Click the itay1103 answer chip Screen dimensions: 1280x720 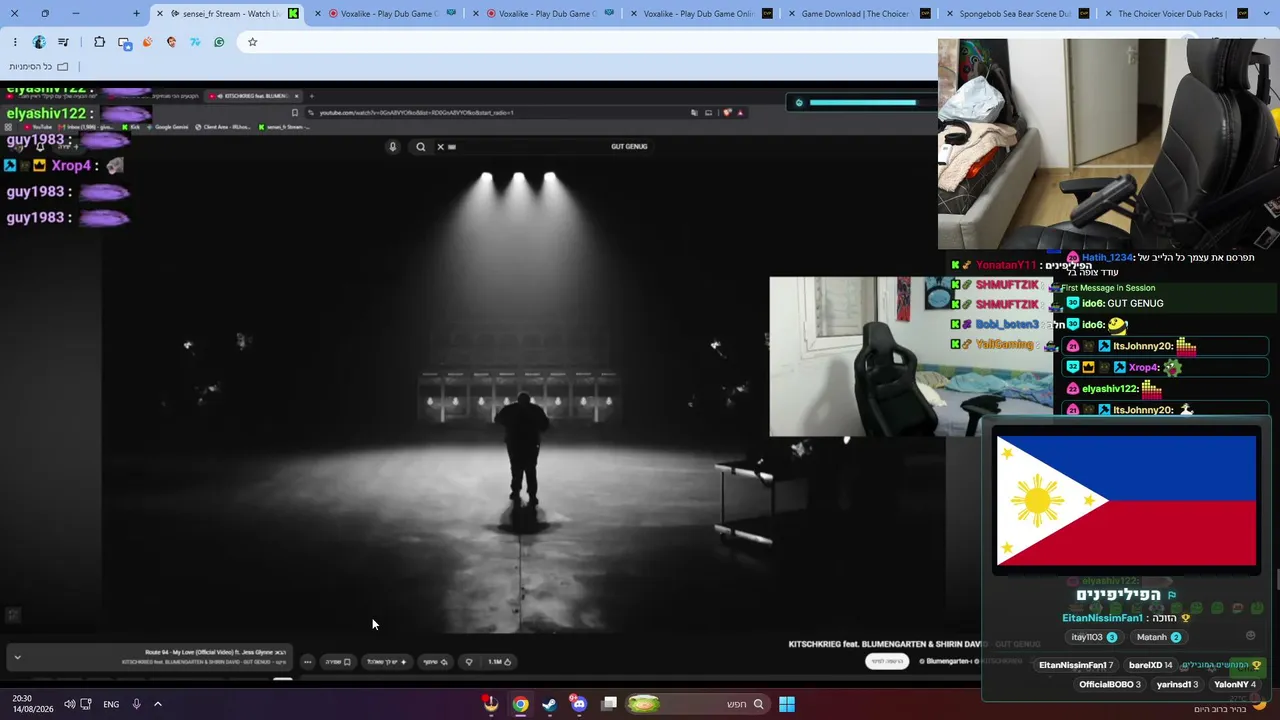[x=1094, y=637]
